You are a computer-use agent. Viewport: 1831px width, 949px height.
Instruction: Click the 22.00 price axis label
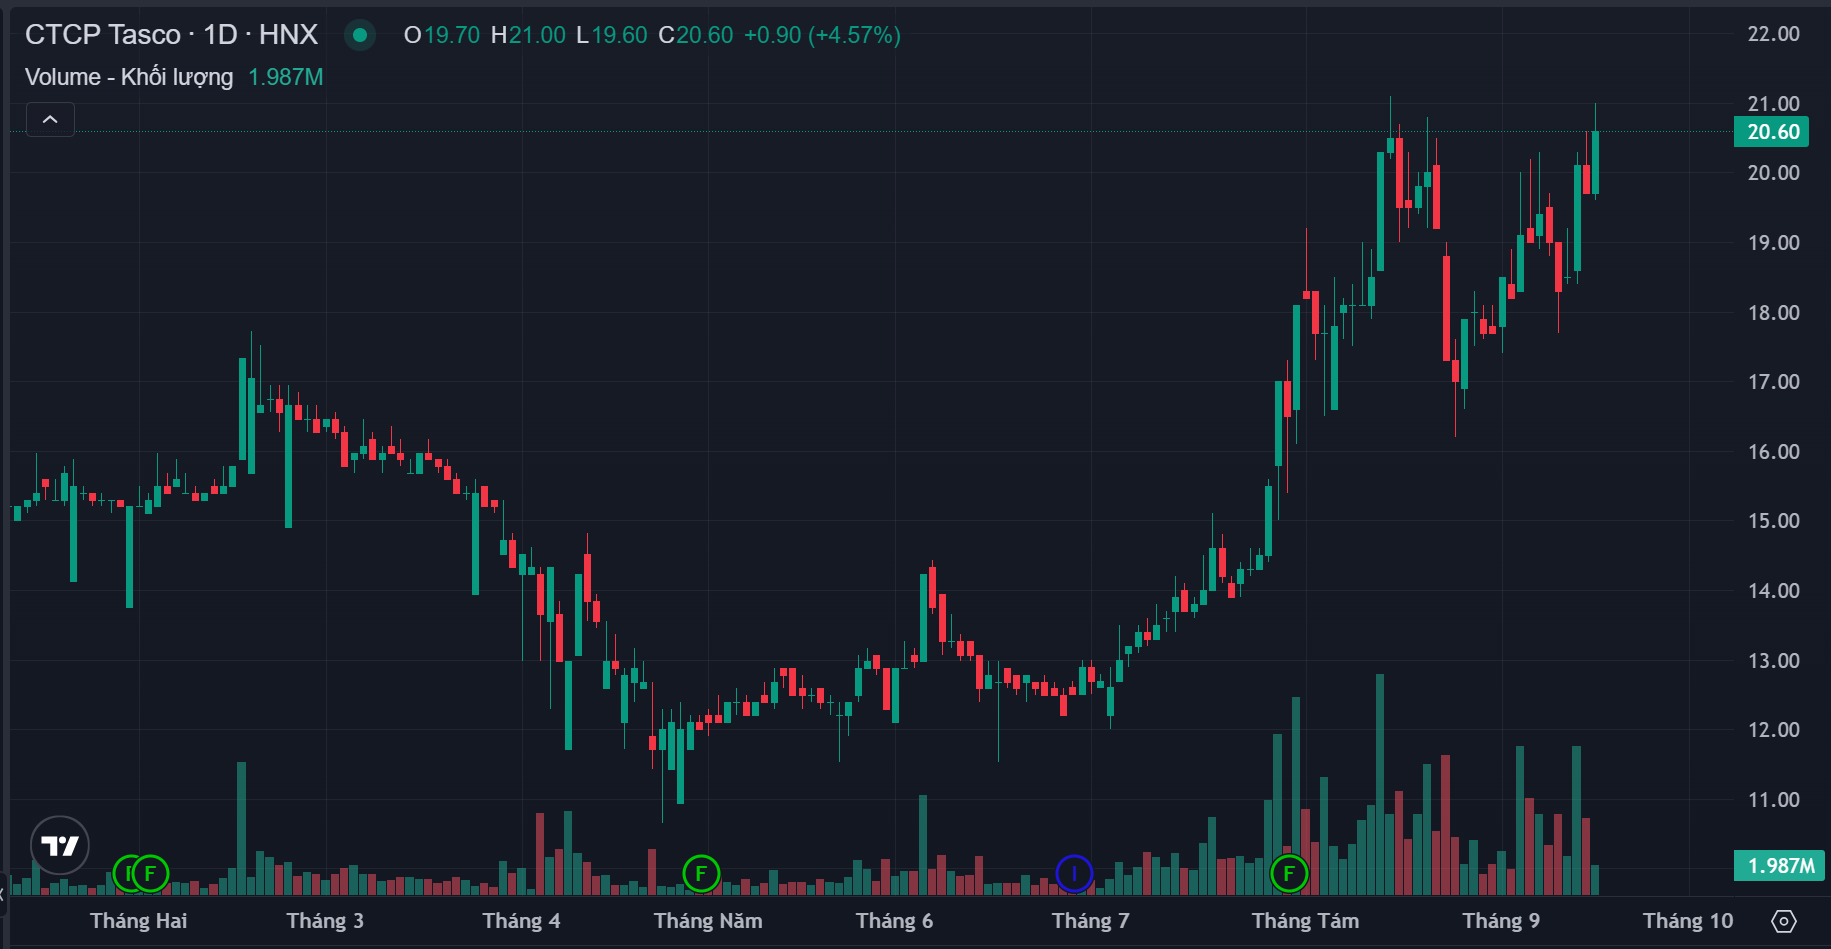[1773, 34]
